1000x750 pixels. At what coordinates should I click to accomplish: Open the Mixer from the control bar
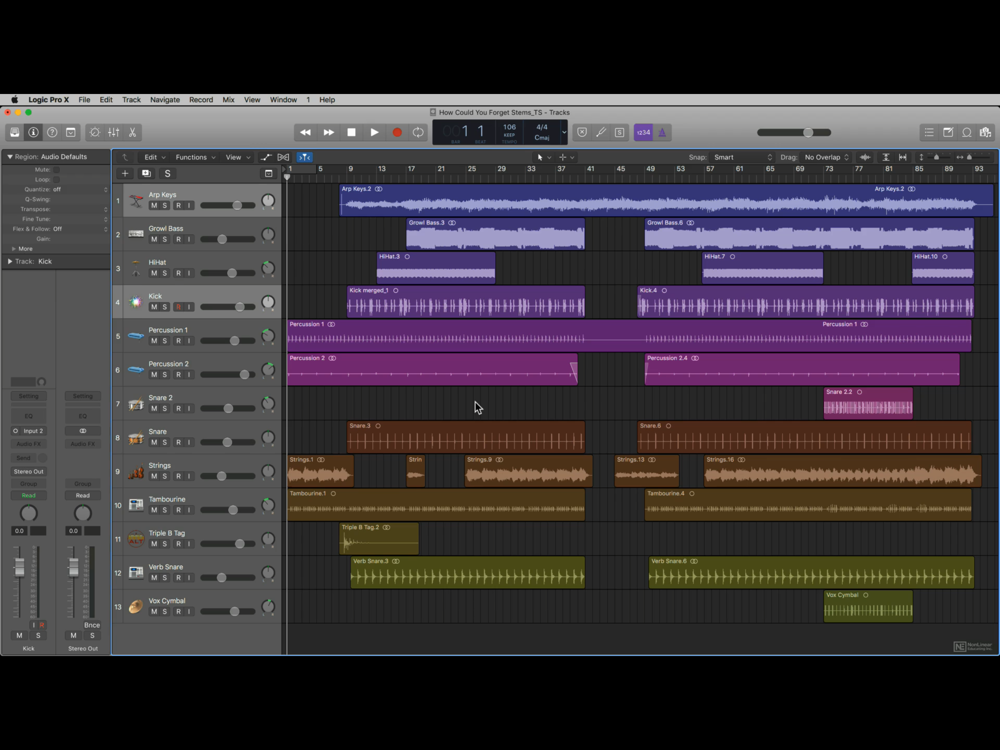(x=113, y=132)
